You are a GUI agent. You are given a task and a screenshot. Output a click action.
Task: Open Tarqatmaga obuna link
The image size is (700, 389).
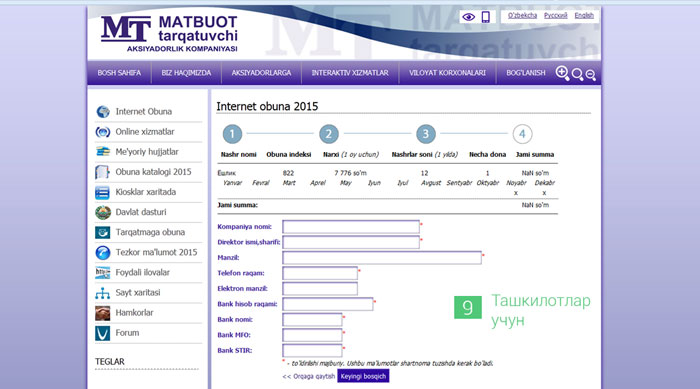[150, 232]
